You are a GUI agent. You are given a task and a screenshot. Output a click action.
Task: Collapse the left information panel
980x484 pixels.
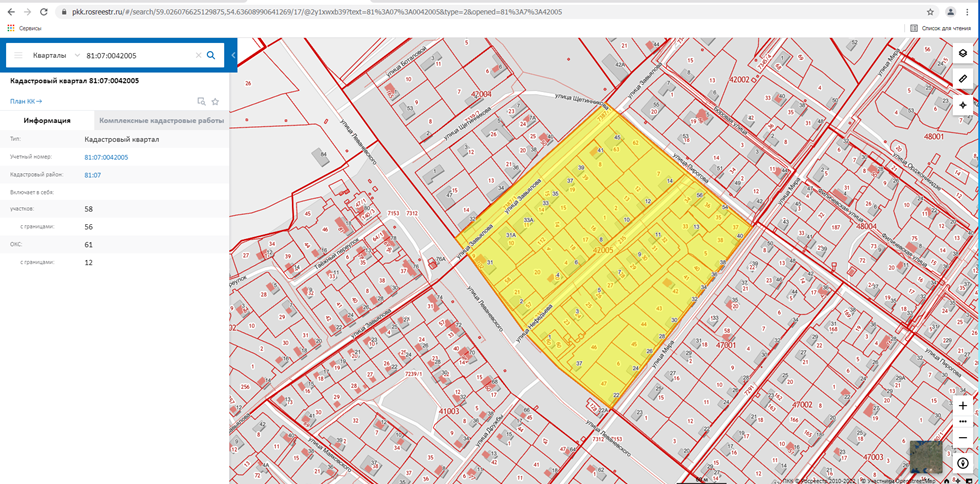point(233,56)
